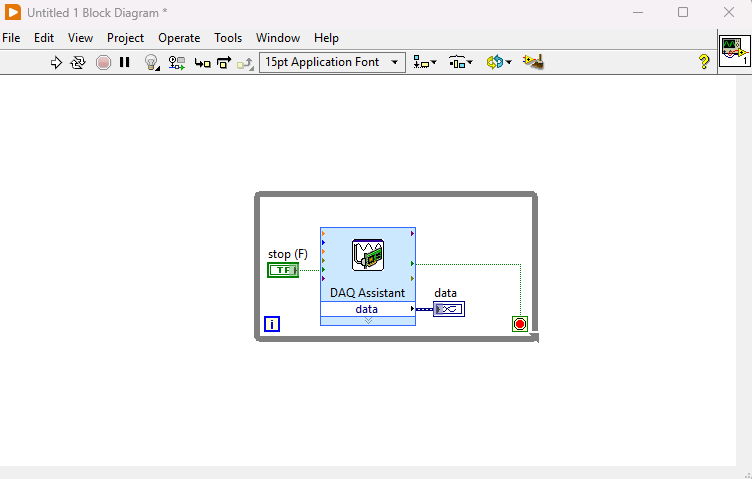Open the Distribute Objects dropdown
The height and width of the screenshot is (479, 752).
pos(460,62)
